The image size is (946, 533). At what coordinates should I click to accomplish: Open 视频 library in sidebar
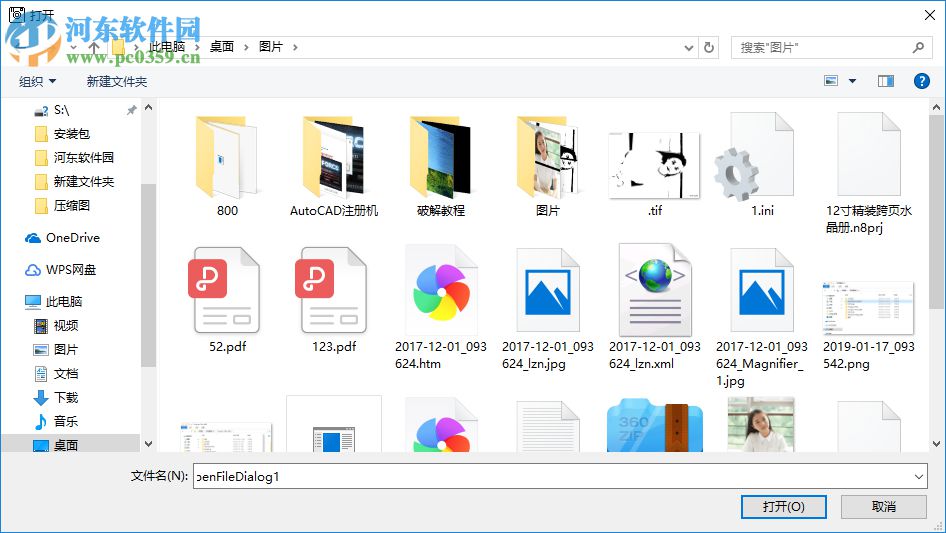click(x=56, y=326)
